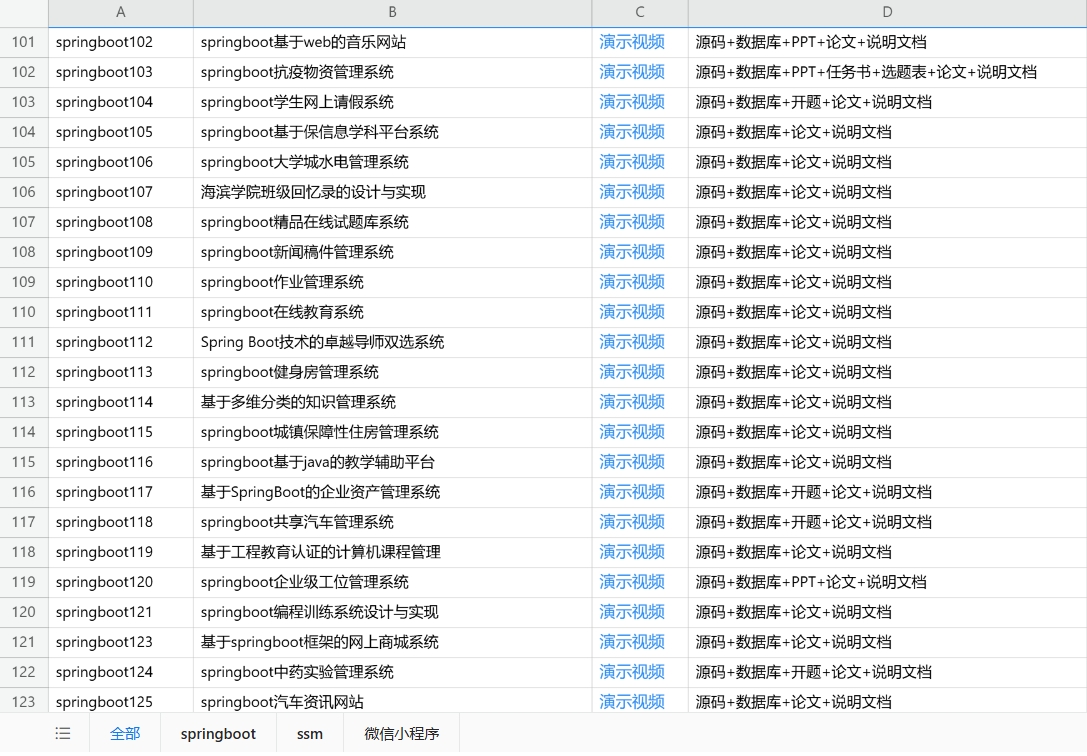Select cell springboot基于java的教学辅助平台
Screen dimensions: 1087x756
coord(392,462)
